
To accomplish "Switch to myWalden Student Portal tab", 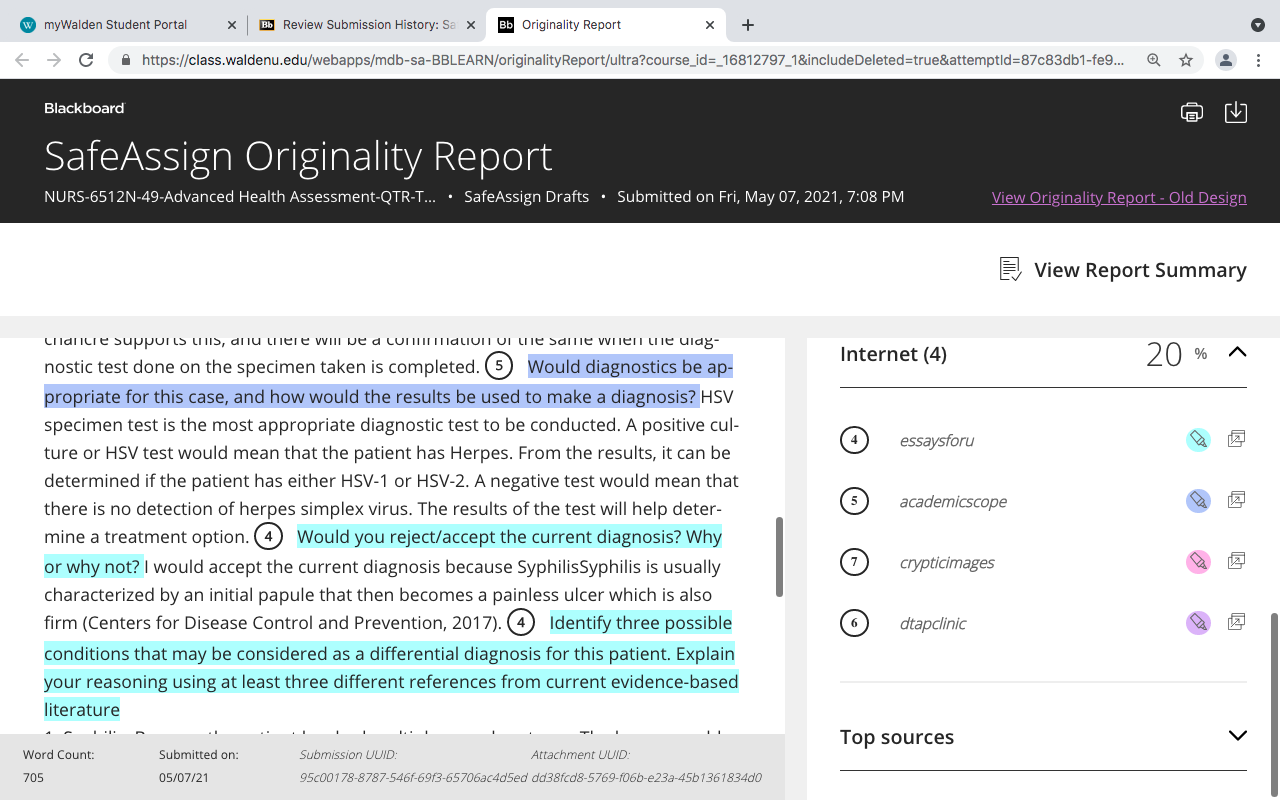I will [118, 25].
